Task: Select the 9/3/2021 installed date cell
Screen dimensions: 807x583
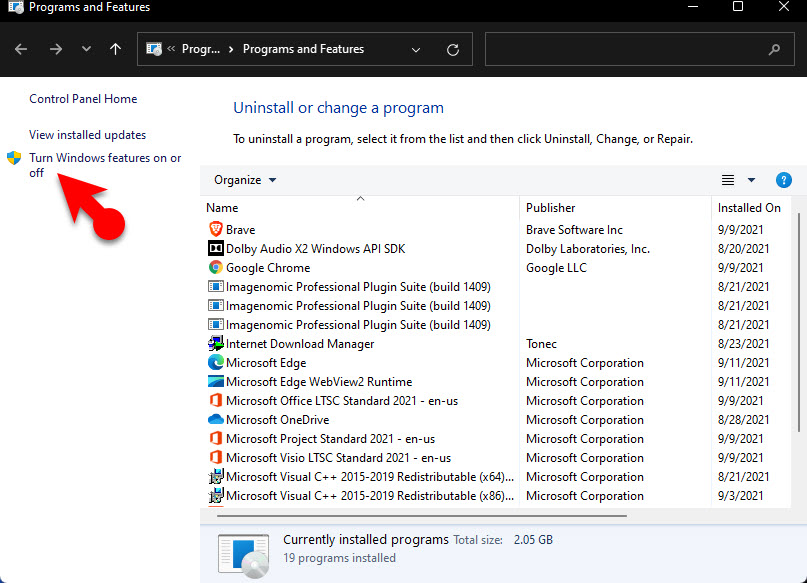Action: pos(740,496)
